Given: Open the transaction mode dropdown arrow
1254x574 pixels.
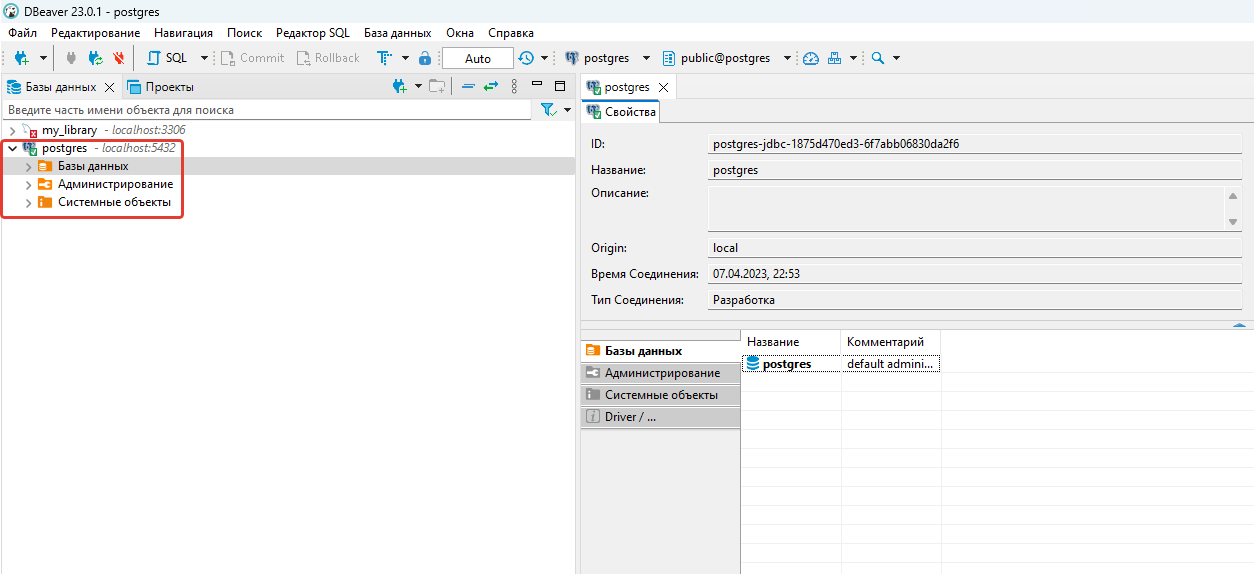Looking at the screenshot, I should point(405,58).
